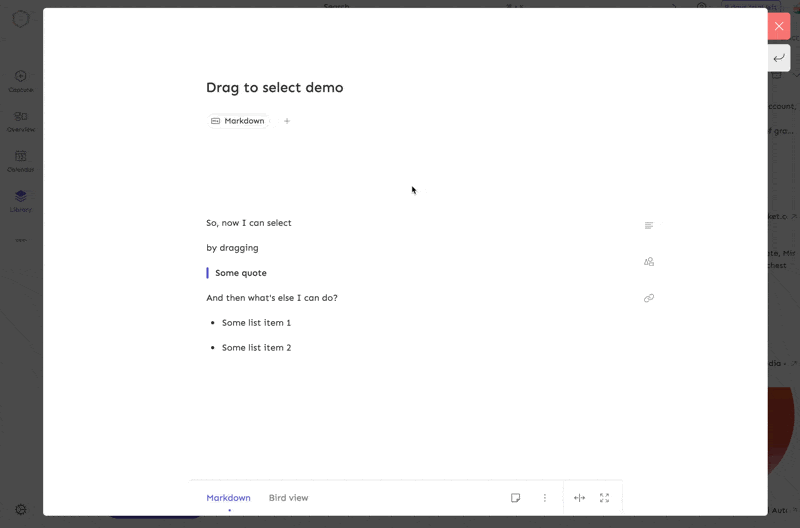Image resolution: width=800 pixels, height=528 pixels.
Task: Click the return arrow icon below close
Action: click(x=779, y=58)
